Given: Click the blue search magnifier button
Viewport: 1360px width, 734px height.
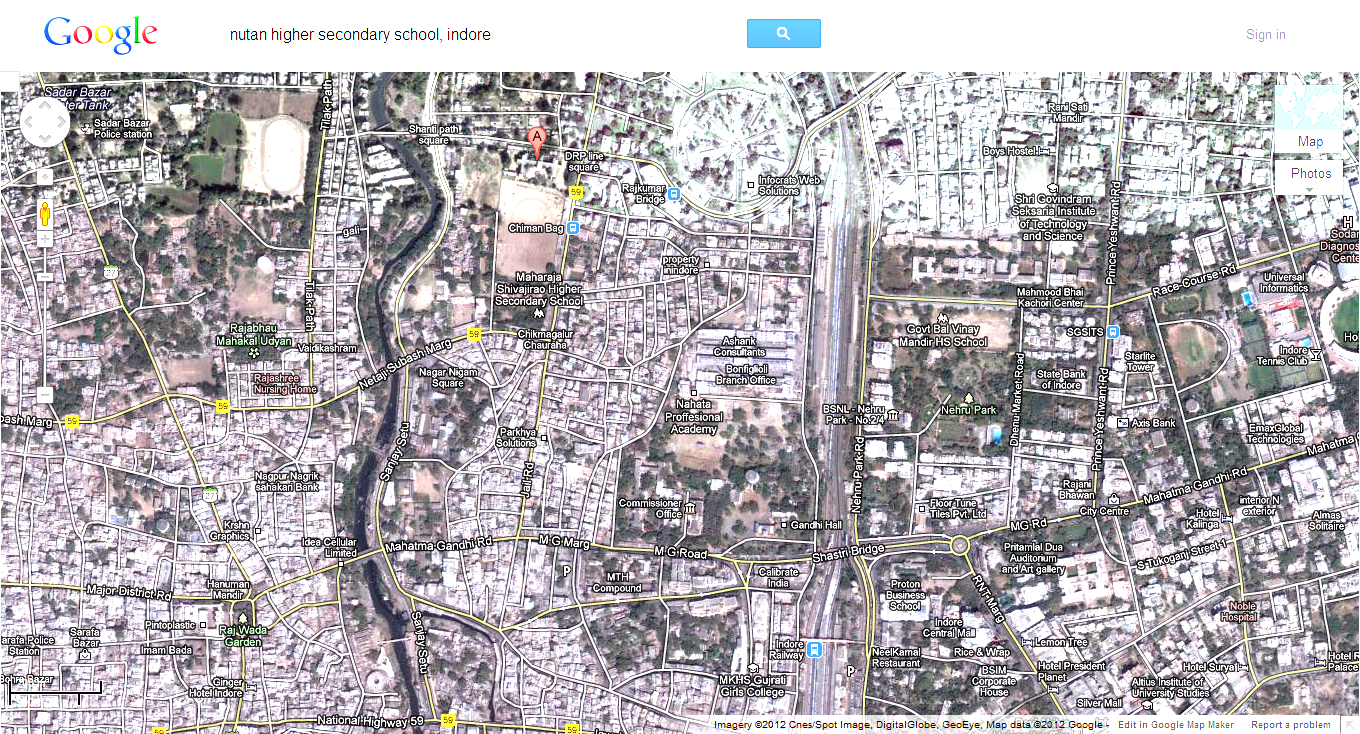Looking at the screenshot, I should coord(783,33).
